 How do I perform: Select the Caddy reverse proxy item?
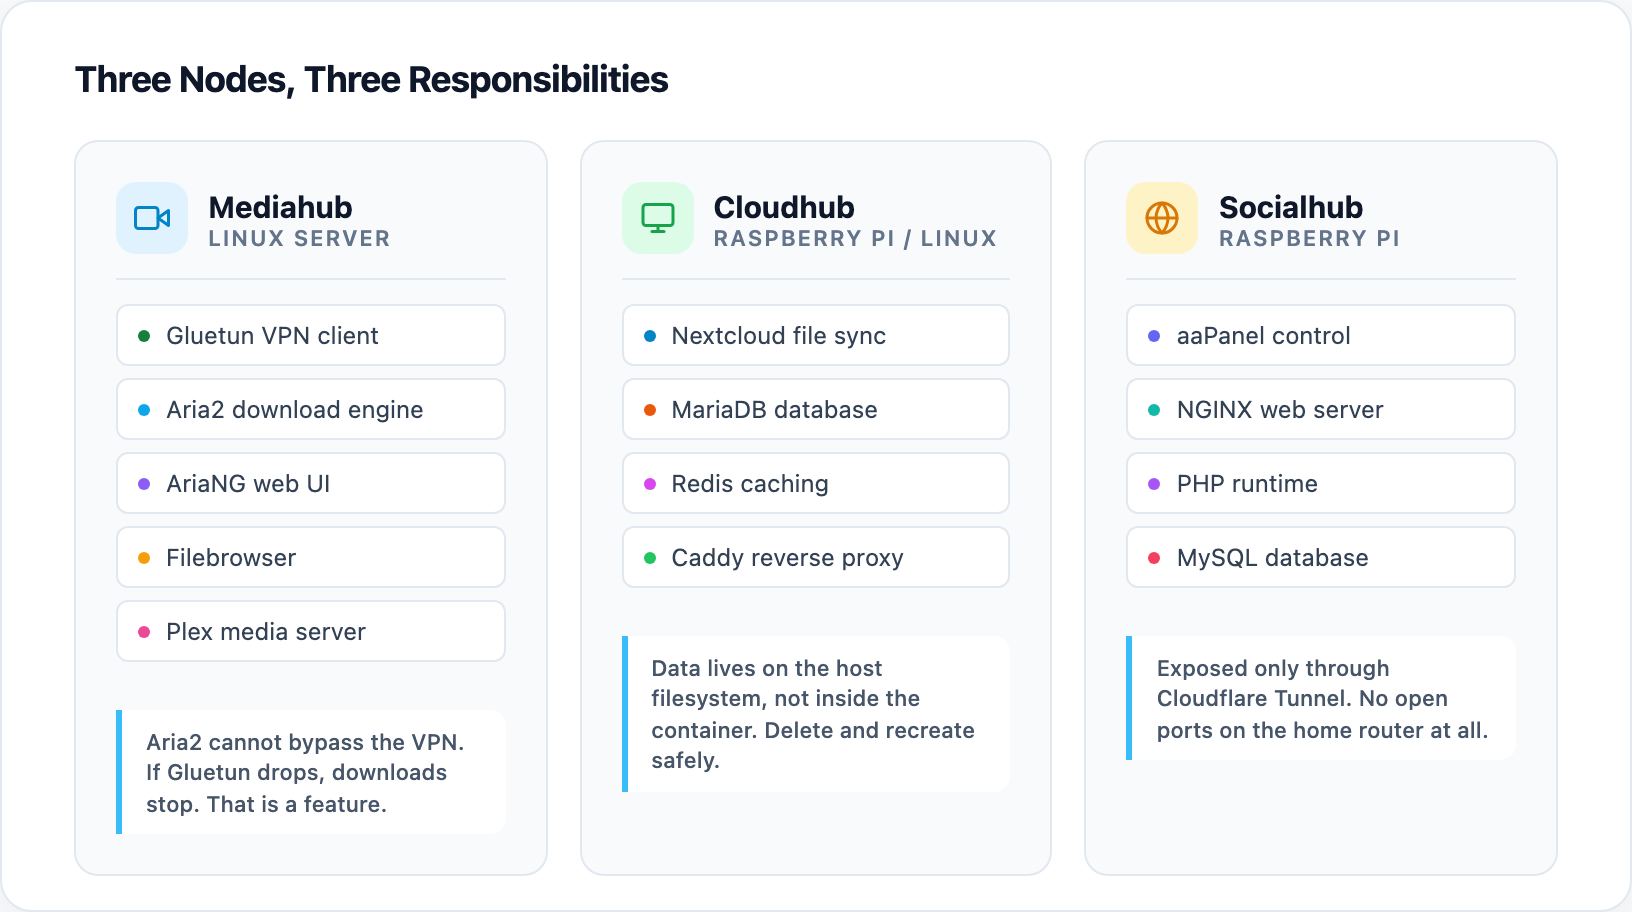[x=816, y=557]
